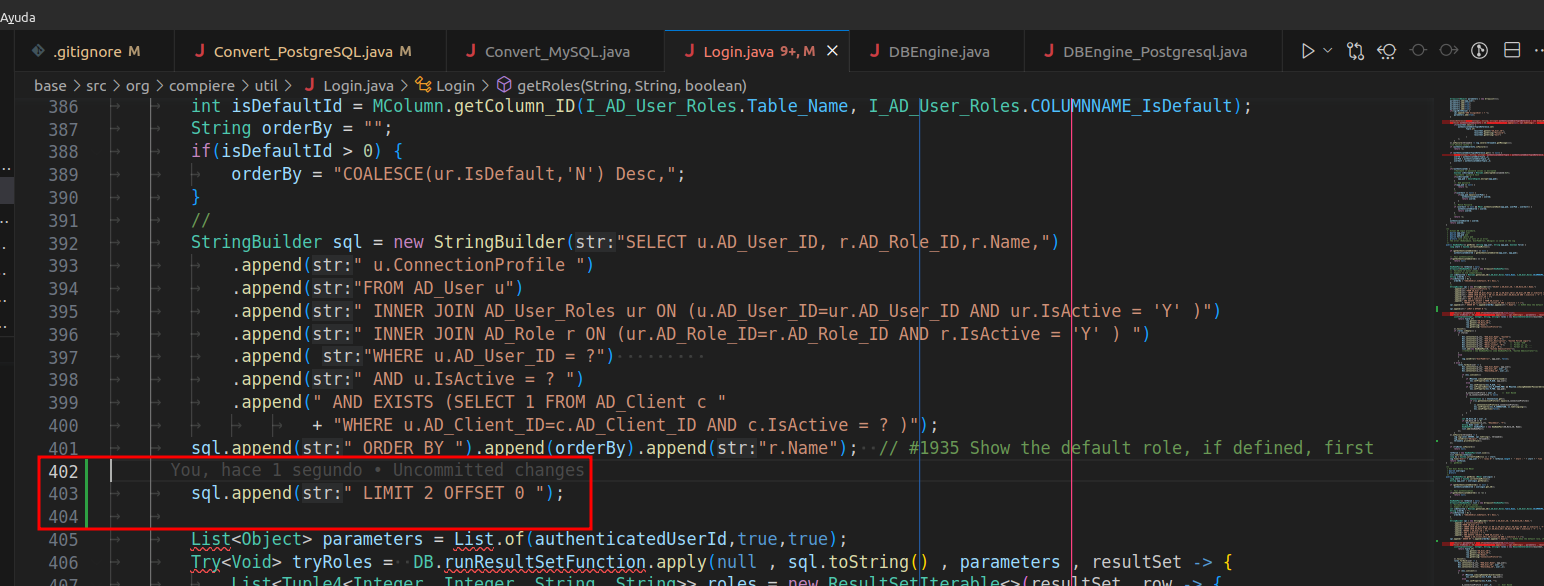Screen dimensions: 1544x586
Task: Open the run configuration dropdown chevron
Action: (1326, 50)
